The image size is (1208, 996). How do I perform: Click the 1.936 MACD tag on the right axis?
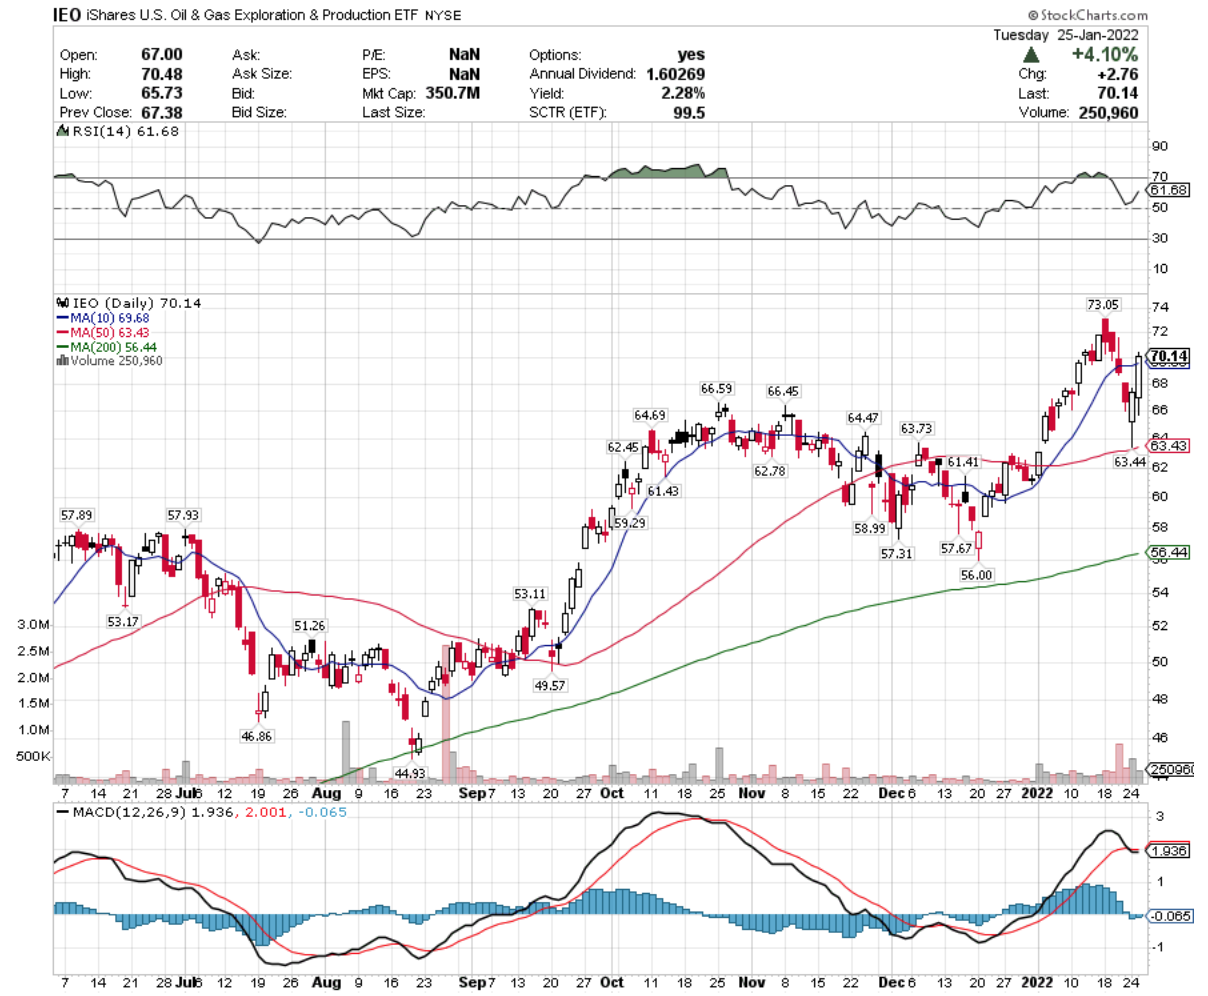[1169, 850]
